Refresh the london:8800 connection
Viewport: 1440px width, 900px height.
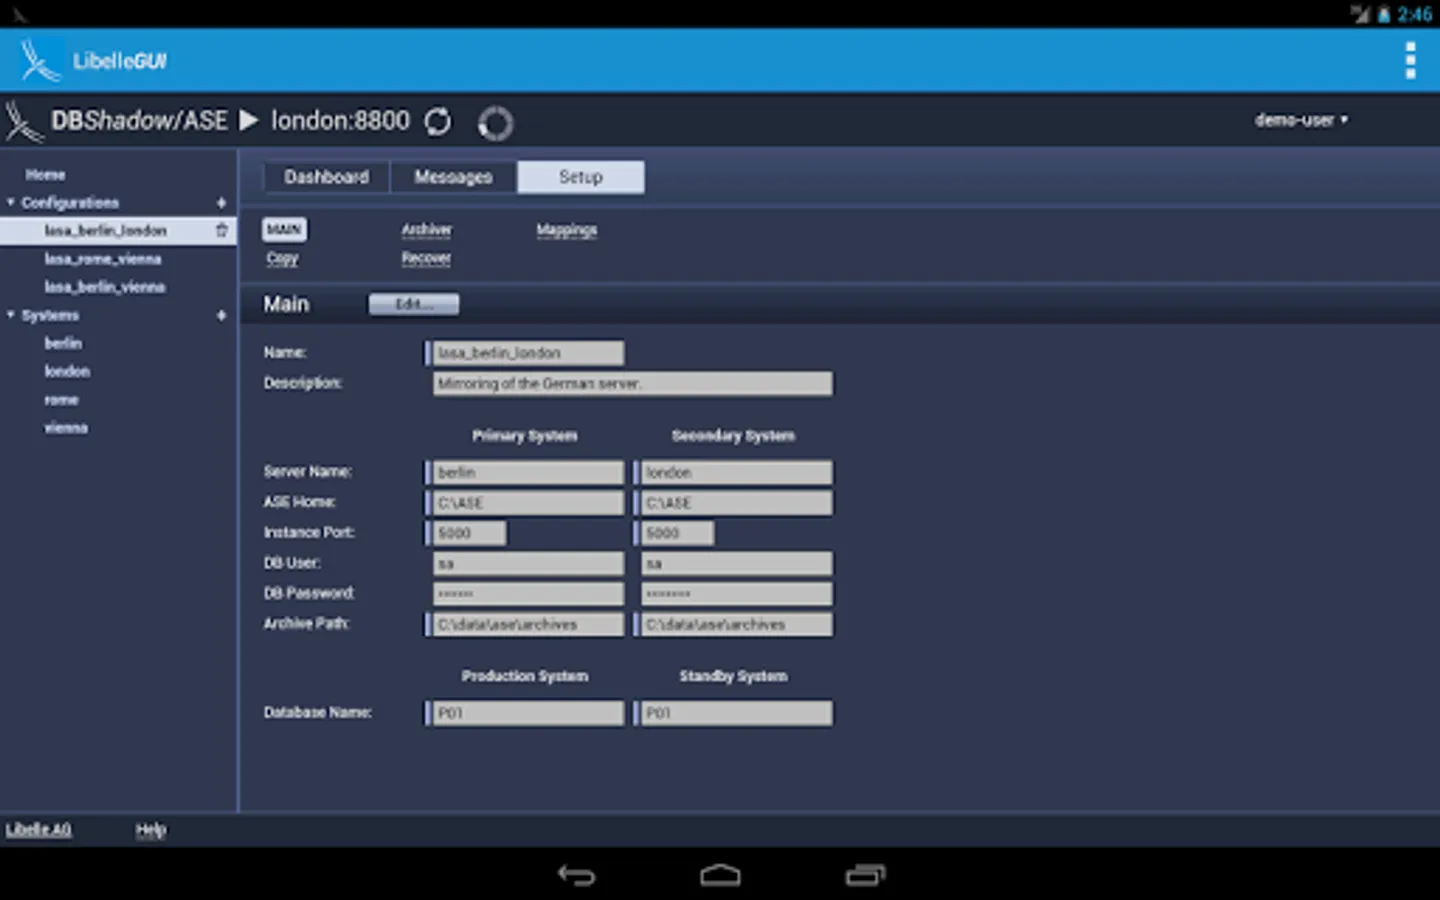(x=438, y=122)
